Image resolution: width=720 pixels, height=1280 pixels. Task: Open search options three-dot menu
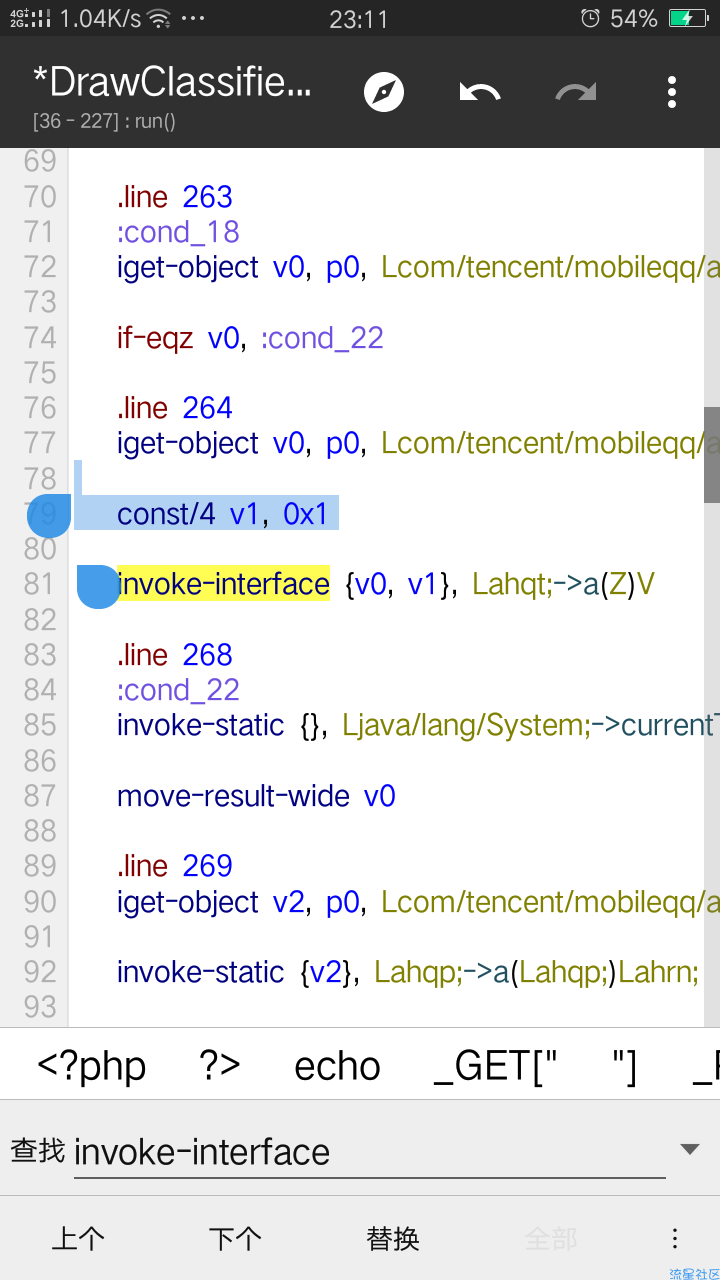[675, 1238]
